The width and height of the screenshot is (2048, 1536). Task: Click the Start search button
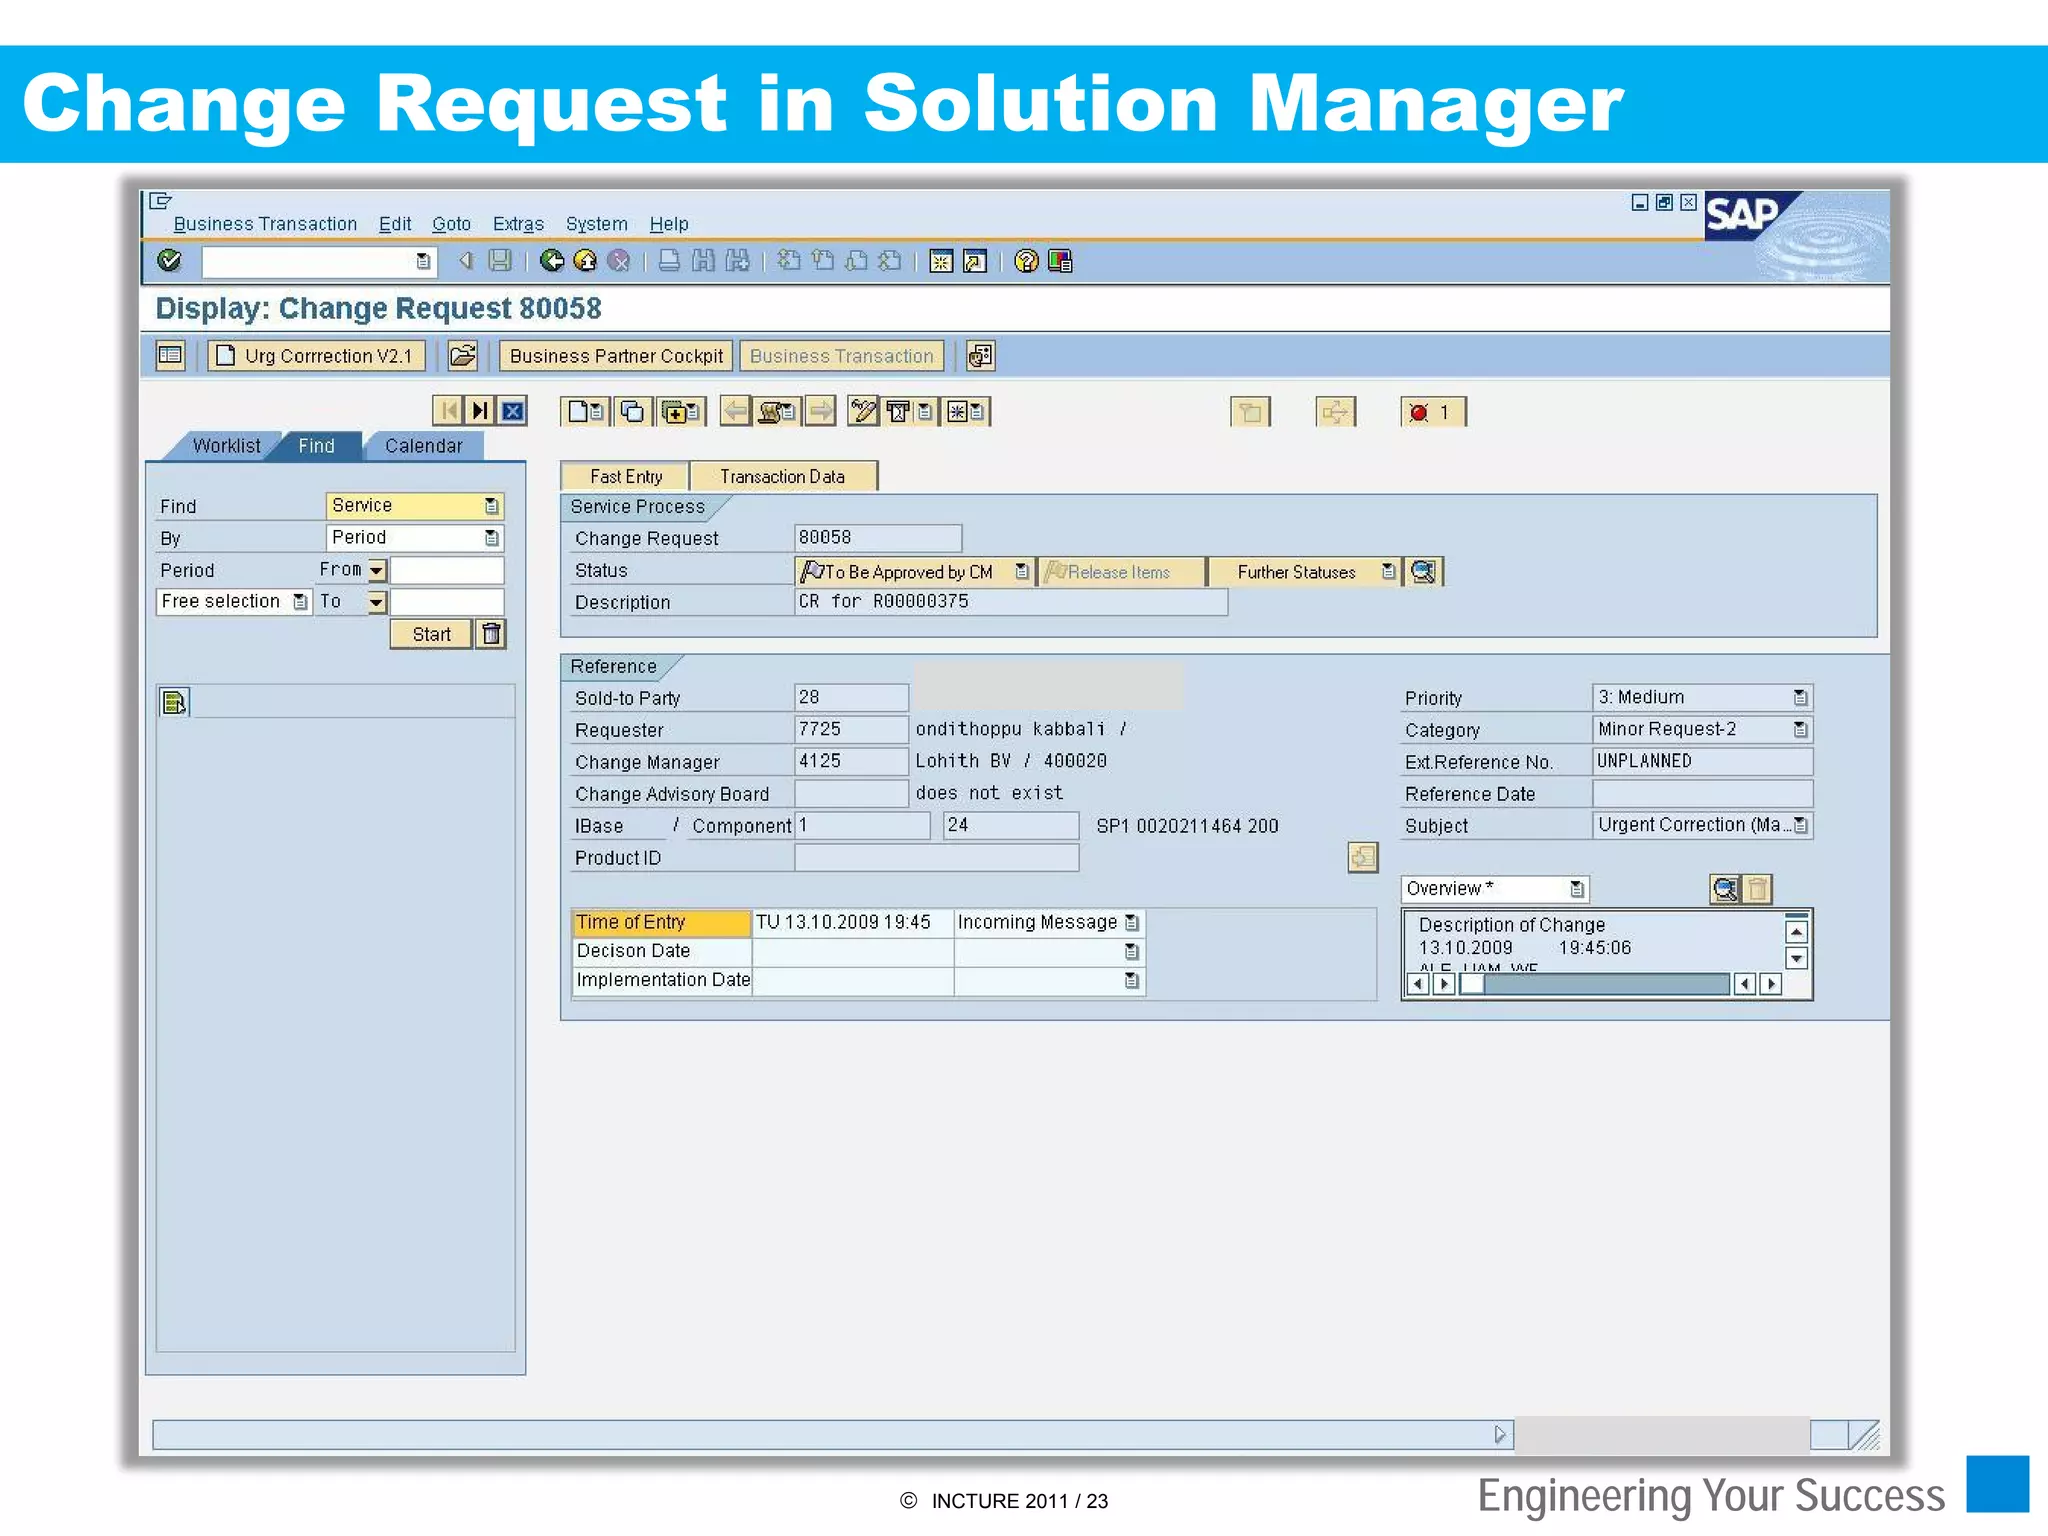coord(431,634)
